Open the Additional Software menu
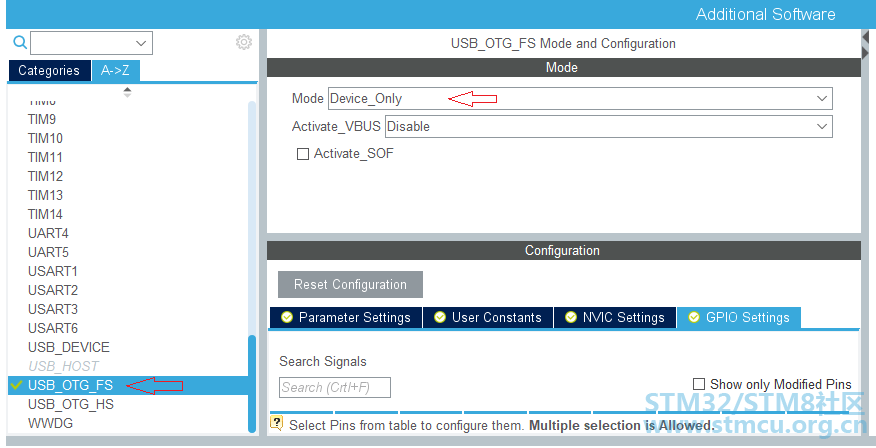 (x=765, y=14)
